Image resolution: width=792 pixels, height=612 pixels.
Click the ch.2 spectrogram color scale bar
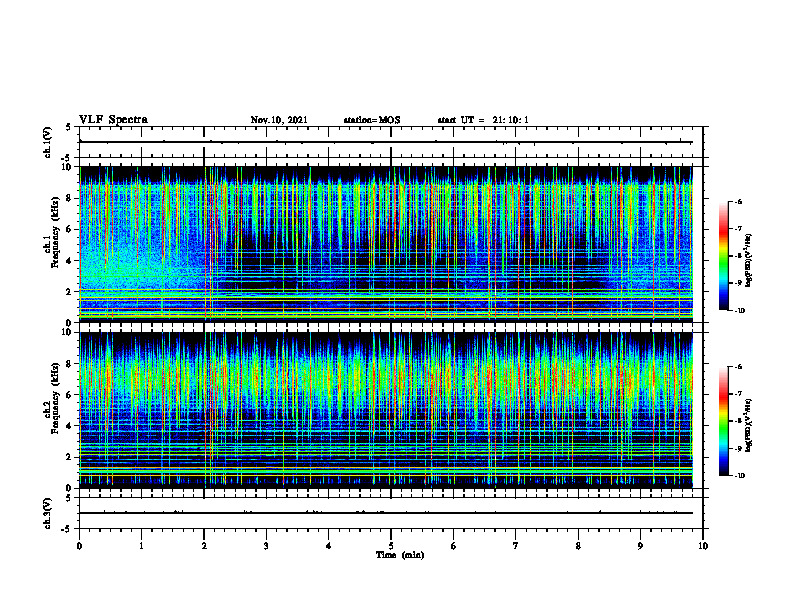click(x=724, y=421)
